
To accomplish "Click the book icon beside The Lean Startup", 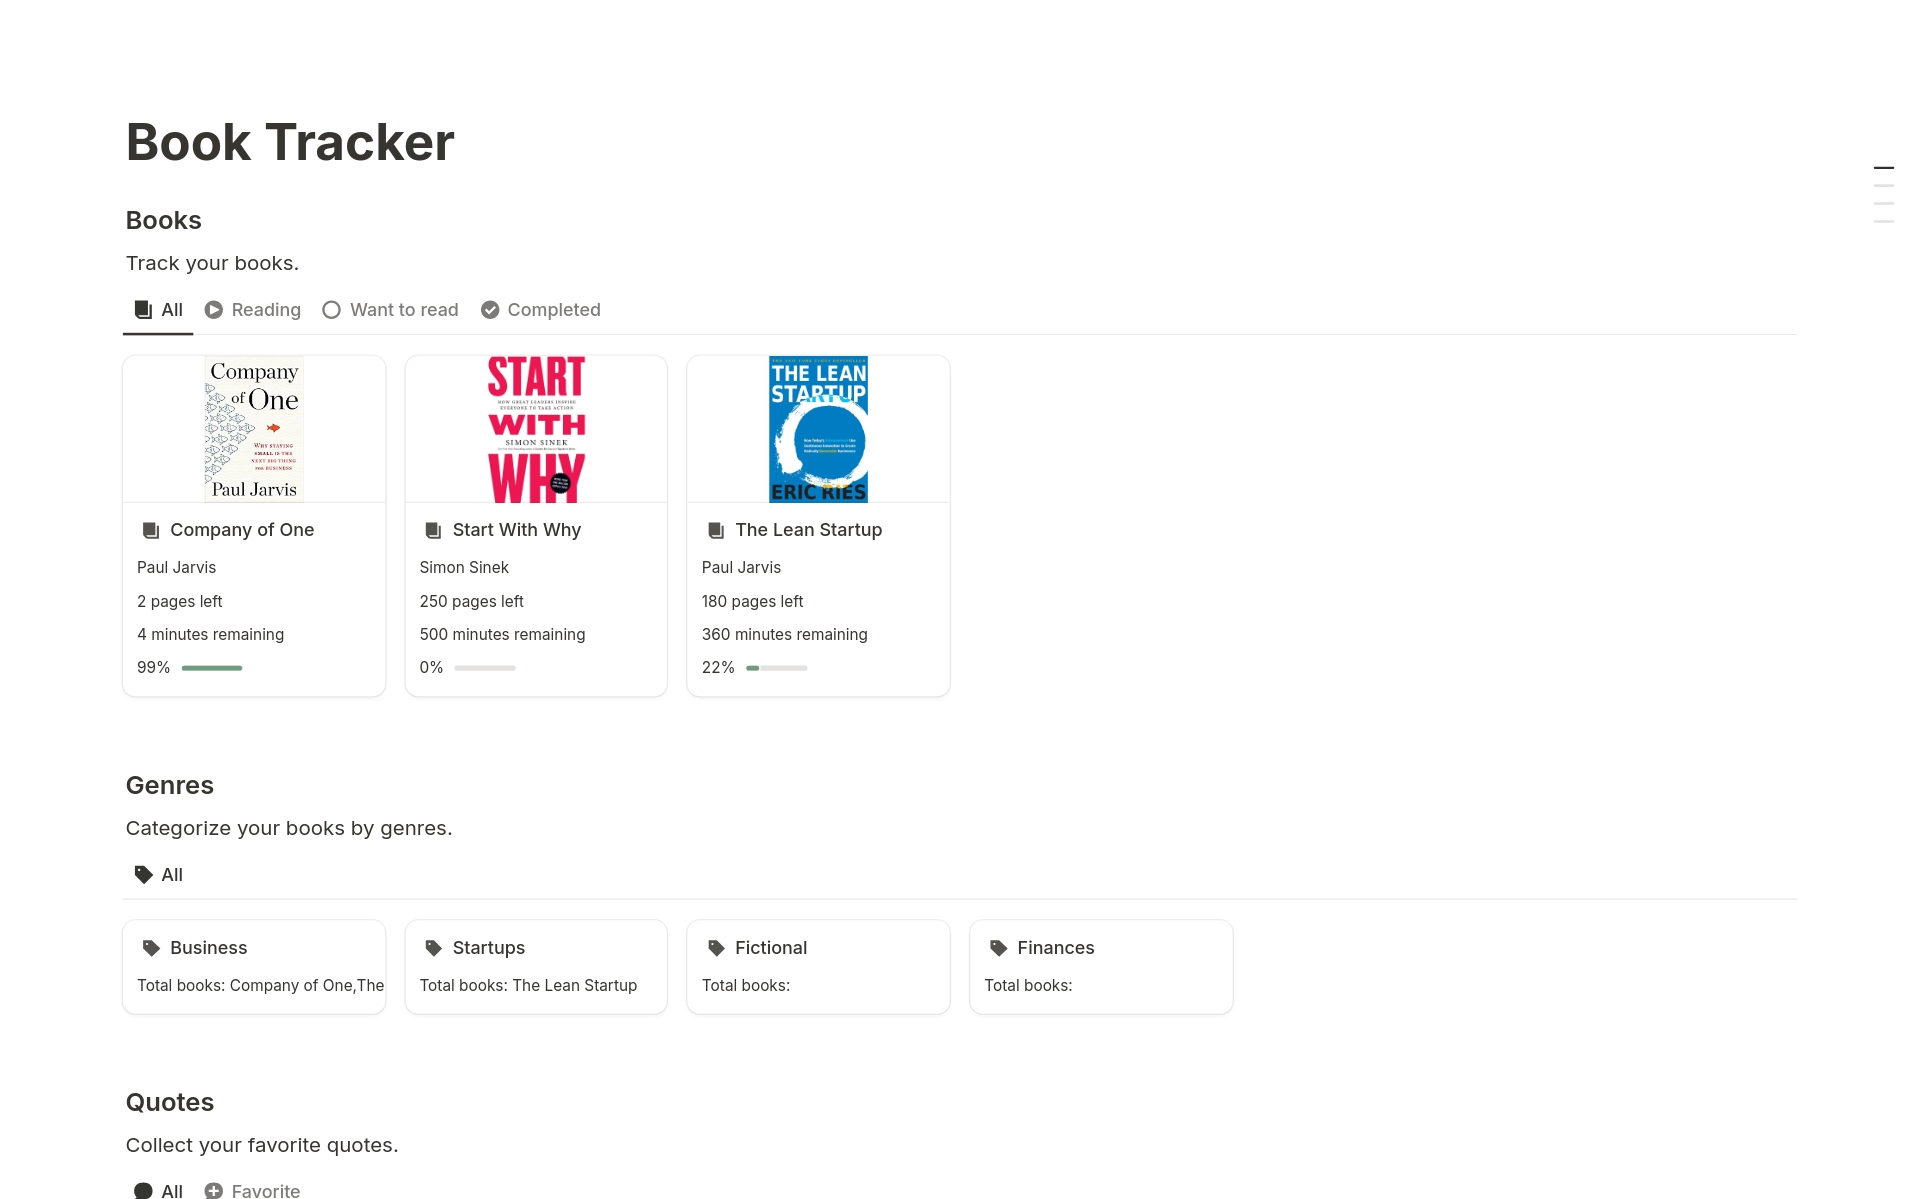I will [716, 530].
